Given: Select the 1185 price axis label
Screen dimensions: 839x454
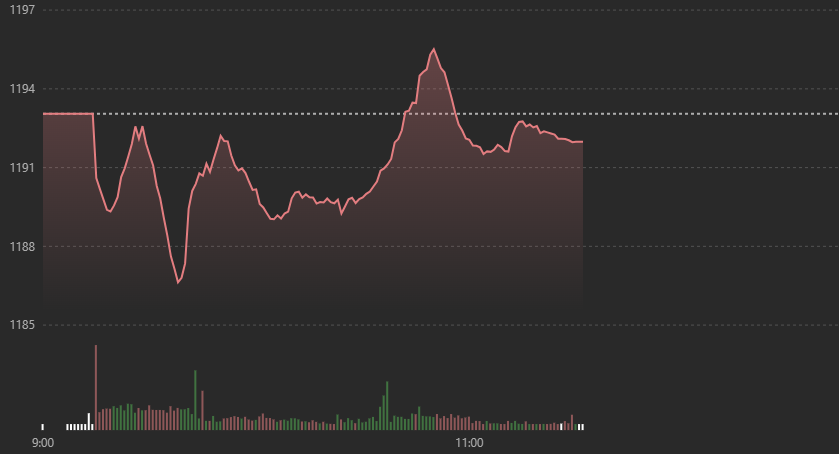Looking at the screenshot, I should [22, 325].
